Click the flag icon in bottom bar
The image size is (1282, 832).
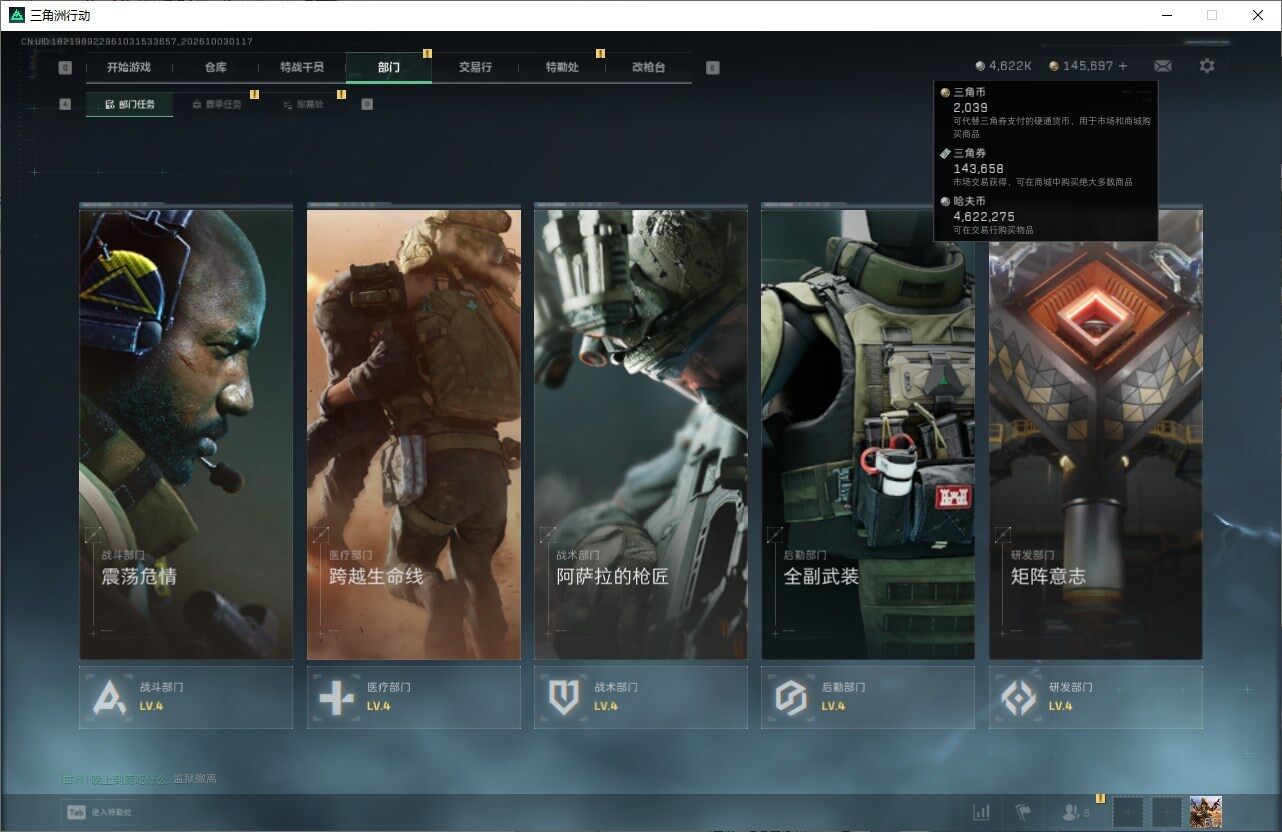pos(1023,812)
